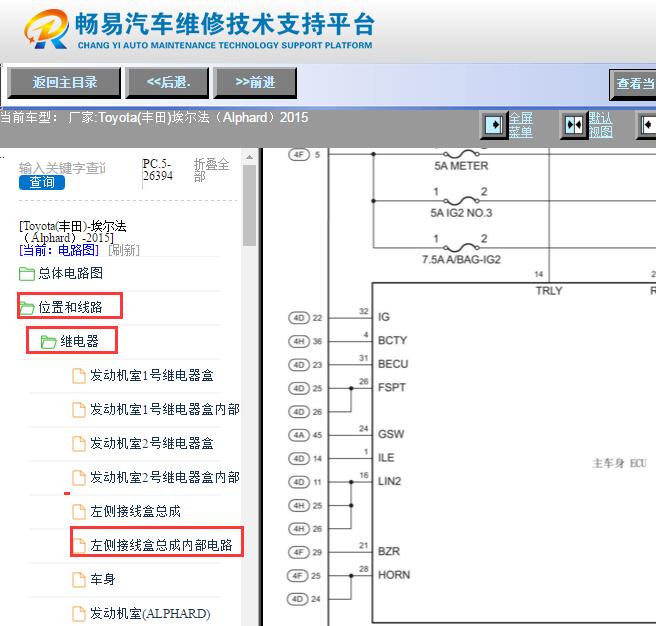The image size is (656, 626).
Task: Open 发动机室1号继电器盒内部 document
Action: [165, 409]
